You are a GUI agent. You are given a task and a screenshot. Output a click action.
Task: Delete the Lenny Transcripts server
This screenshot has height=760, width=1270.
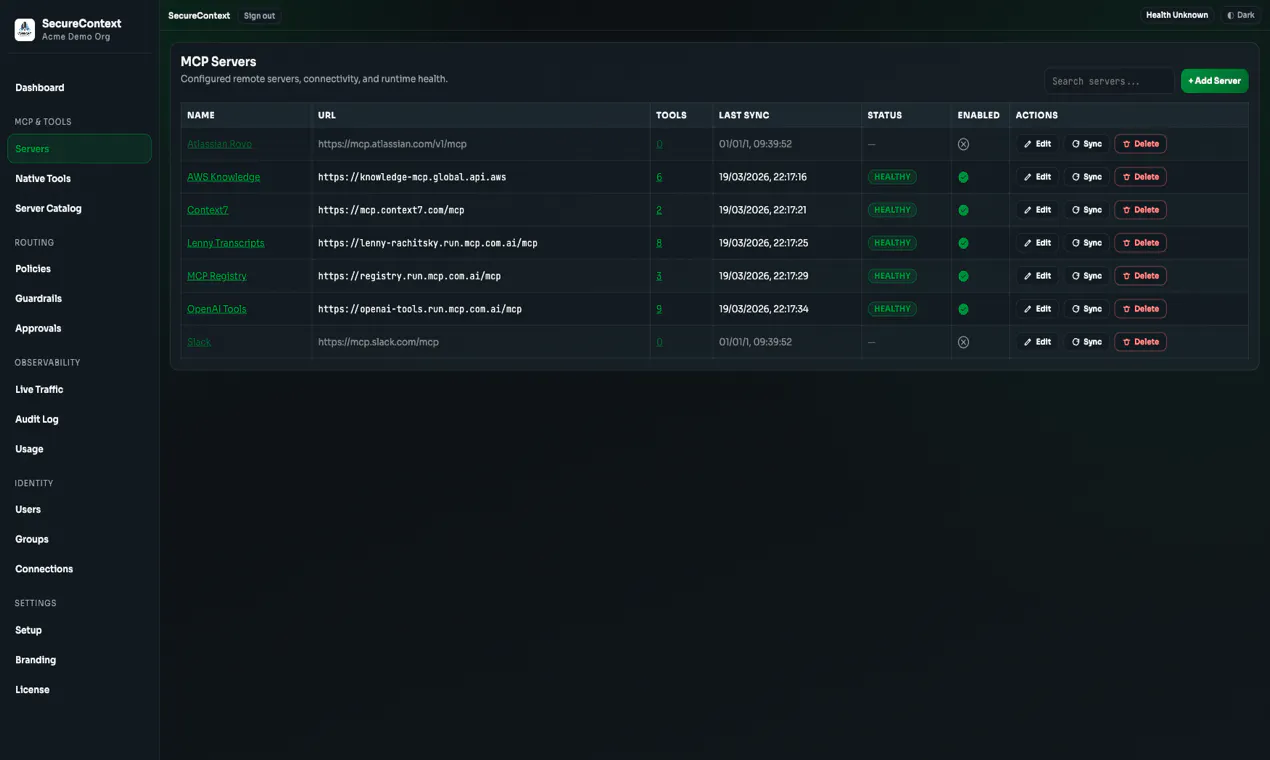tap(1141, 243)
